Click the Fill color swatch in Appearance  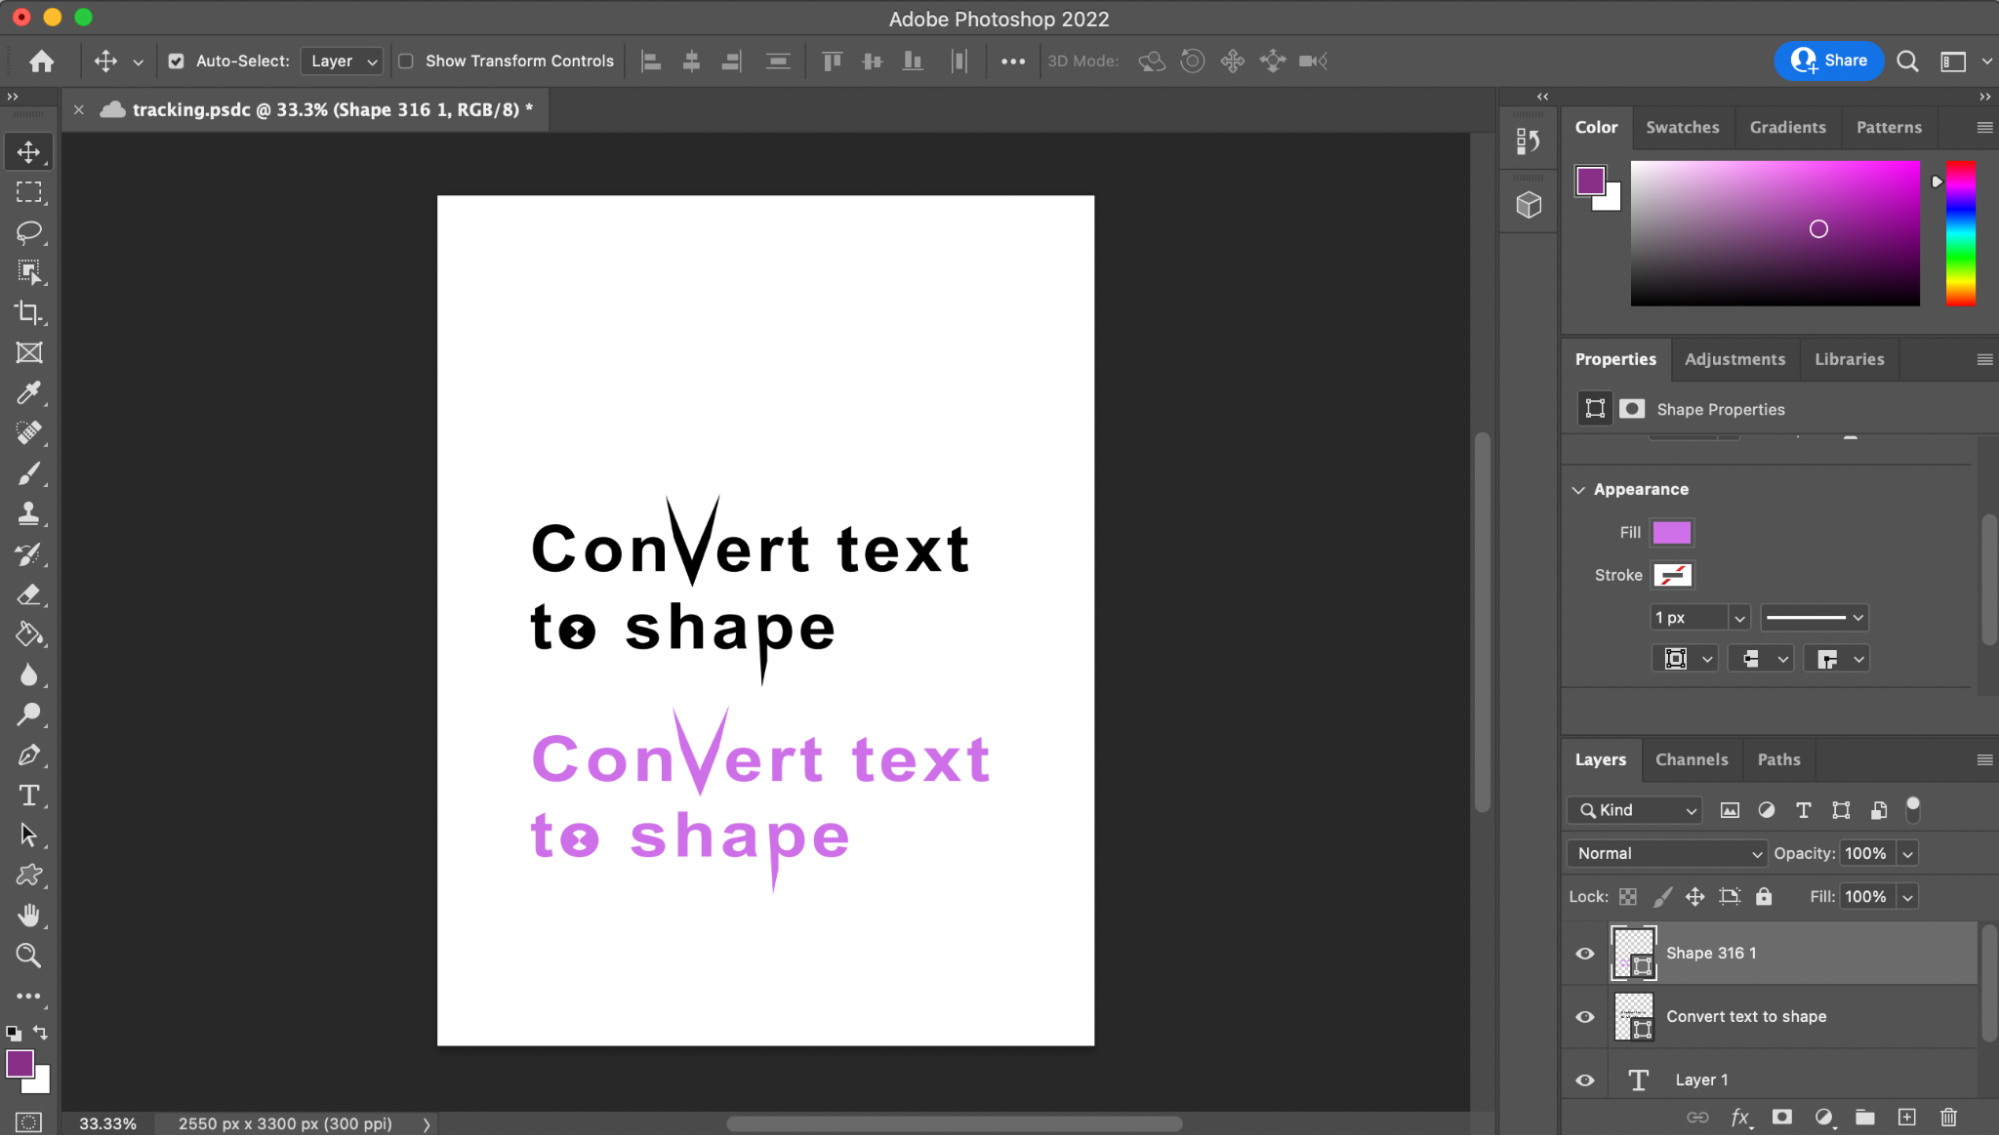[1671, 533]
